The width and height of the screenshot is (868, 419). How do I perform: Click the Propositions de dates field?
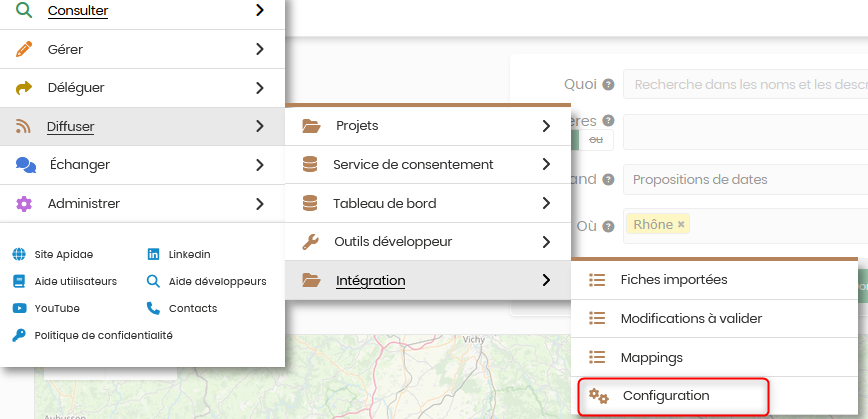point(746,180)
